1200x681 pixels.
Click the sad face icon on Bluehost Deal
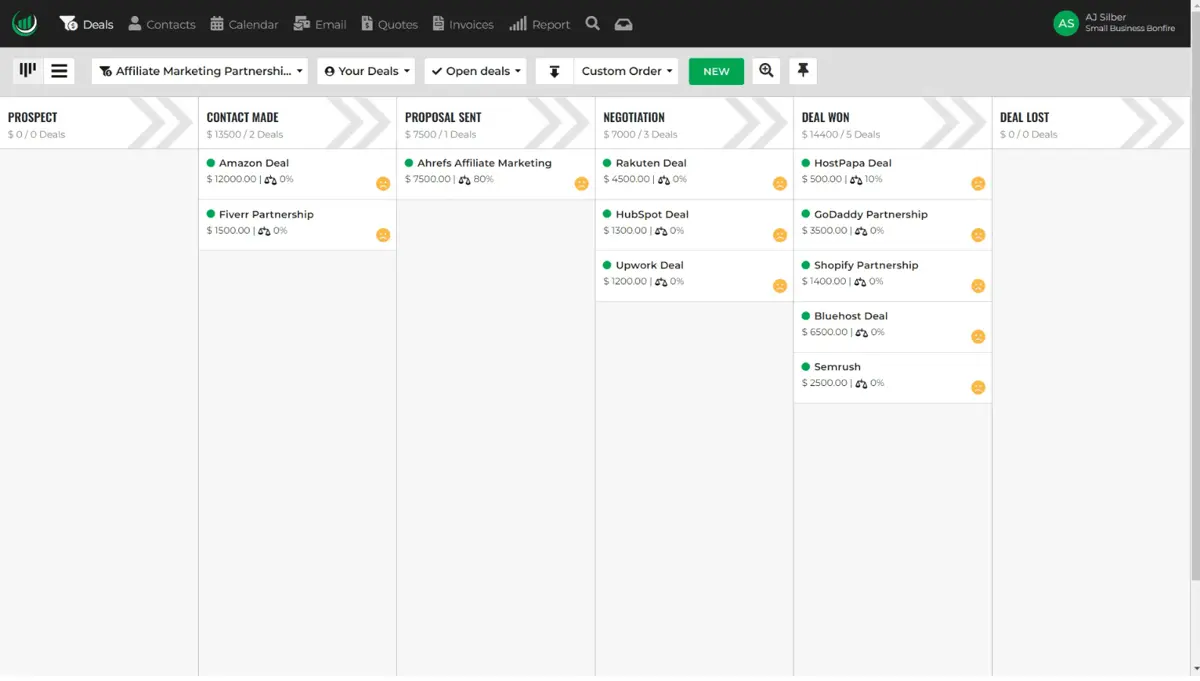point(978,337)
